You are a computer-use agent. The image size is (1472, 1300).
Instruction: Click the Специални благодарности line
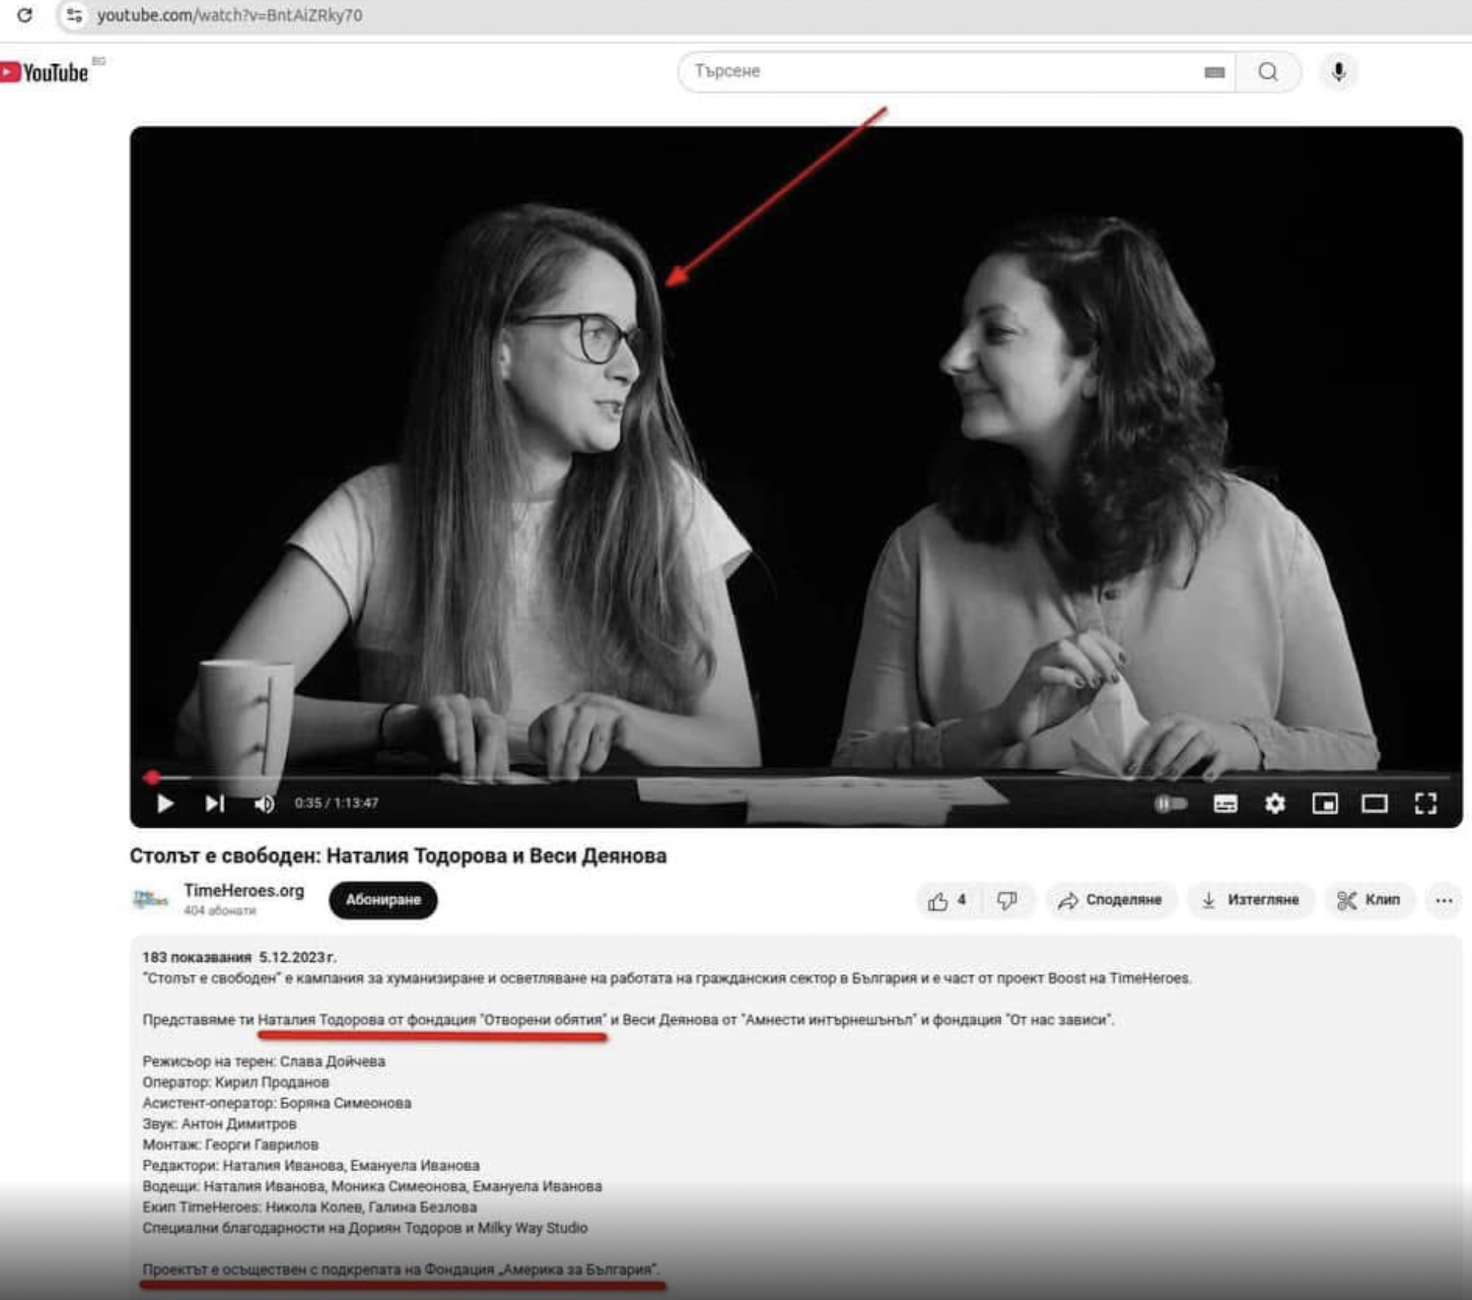[365, 1228]
